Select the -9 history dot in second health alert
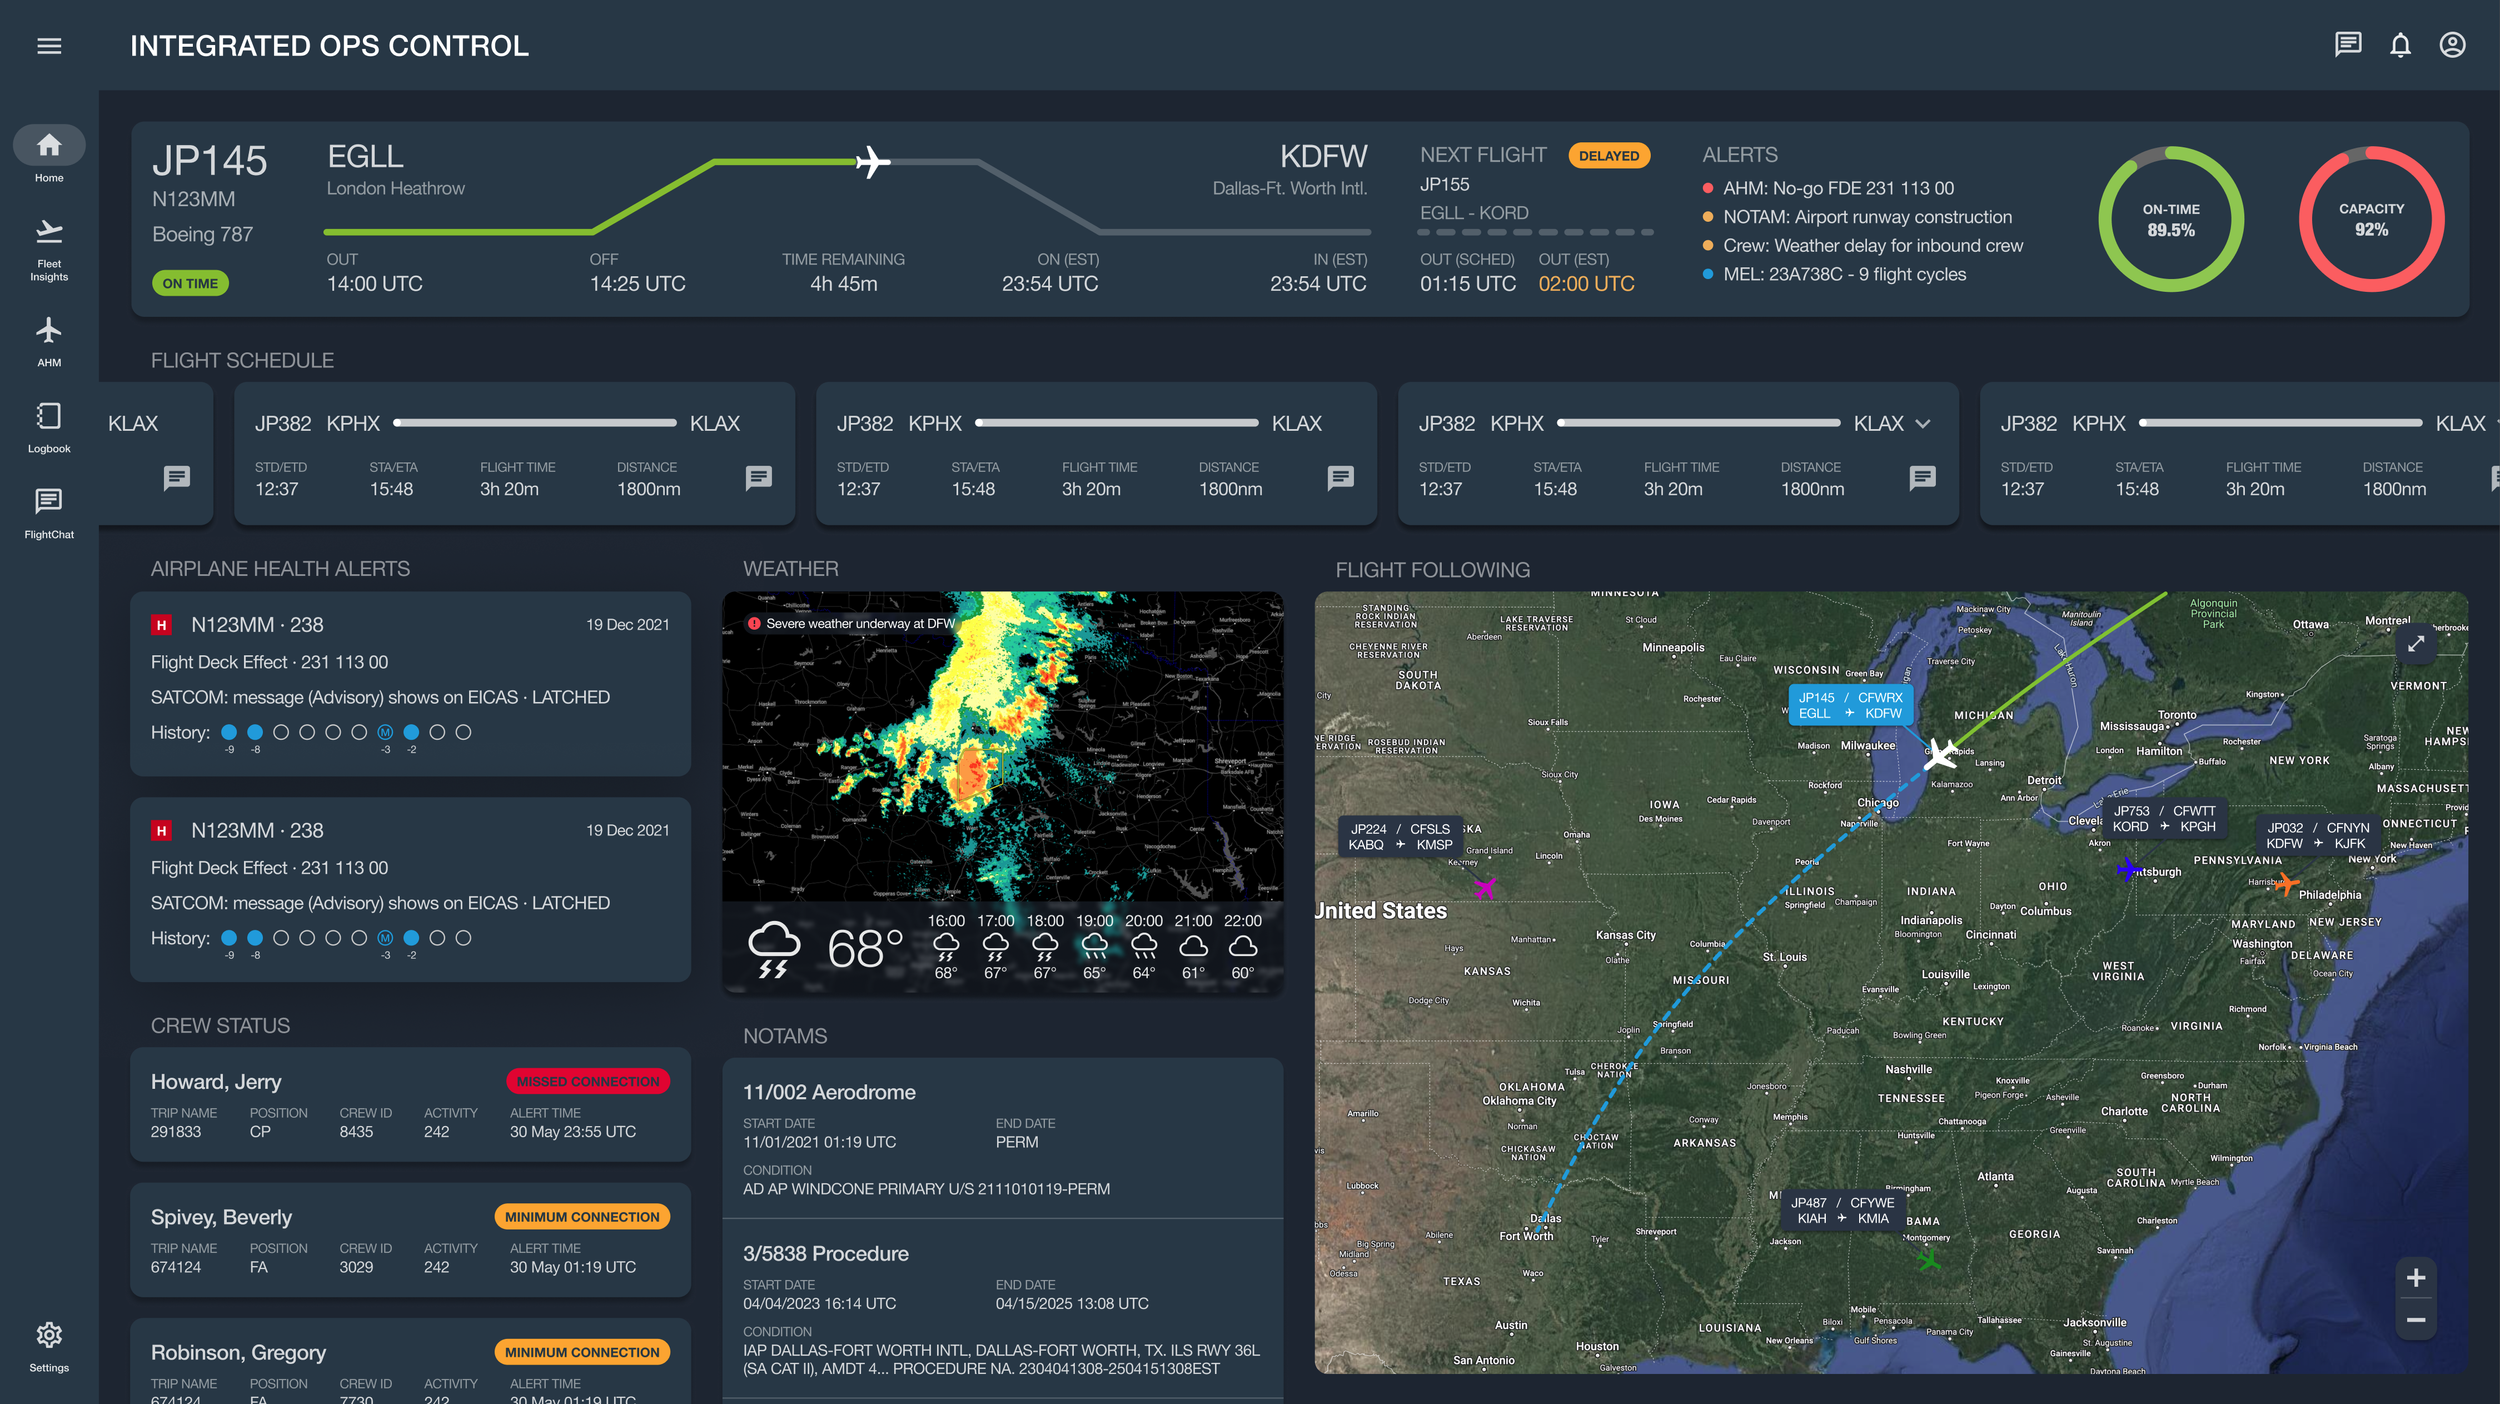This screenshot has height=1404, width=2500. click(x=229, y=938)
